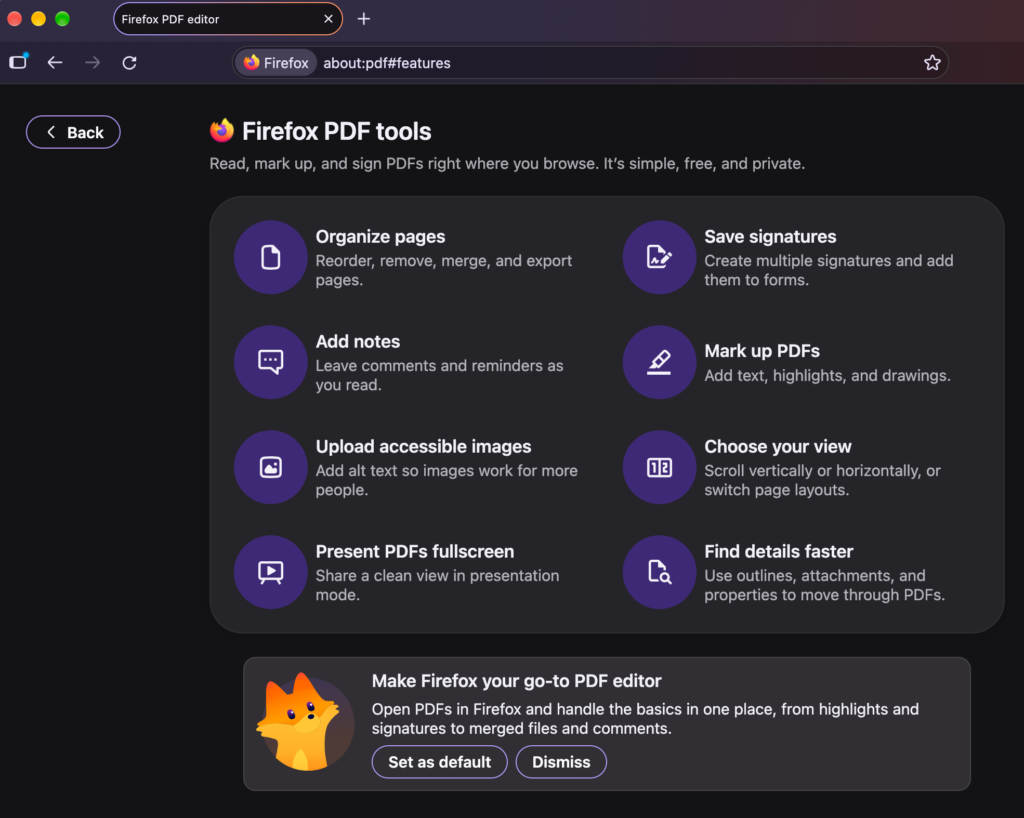Image resolution: width=1024 pixels, height=818 pixels.
Task: Click the Organize pages heading
Action: (380, 236)
